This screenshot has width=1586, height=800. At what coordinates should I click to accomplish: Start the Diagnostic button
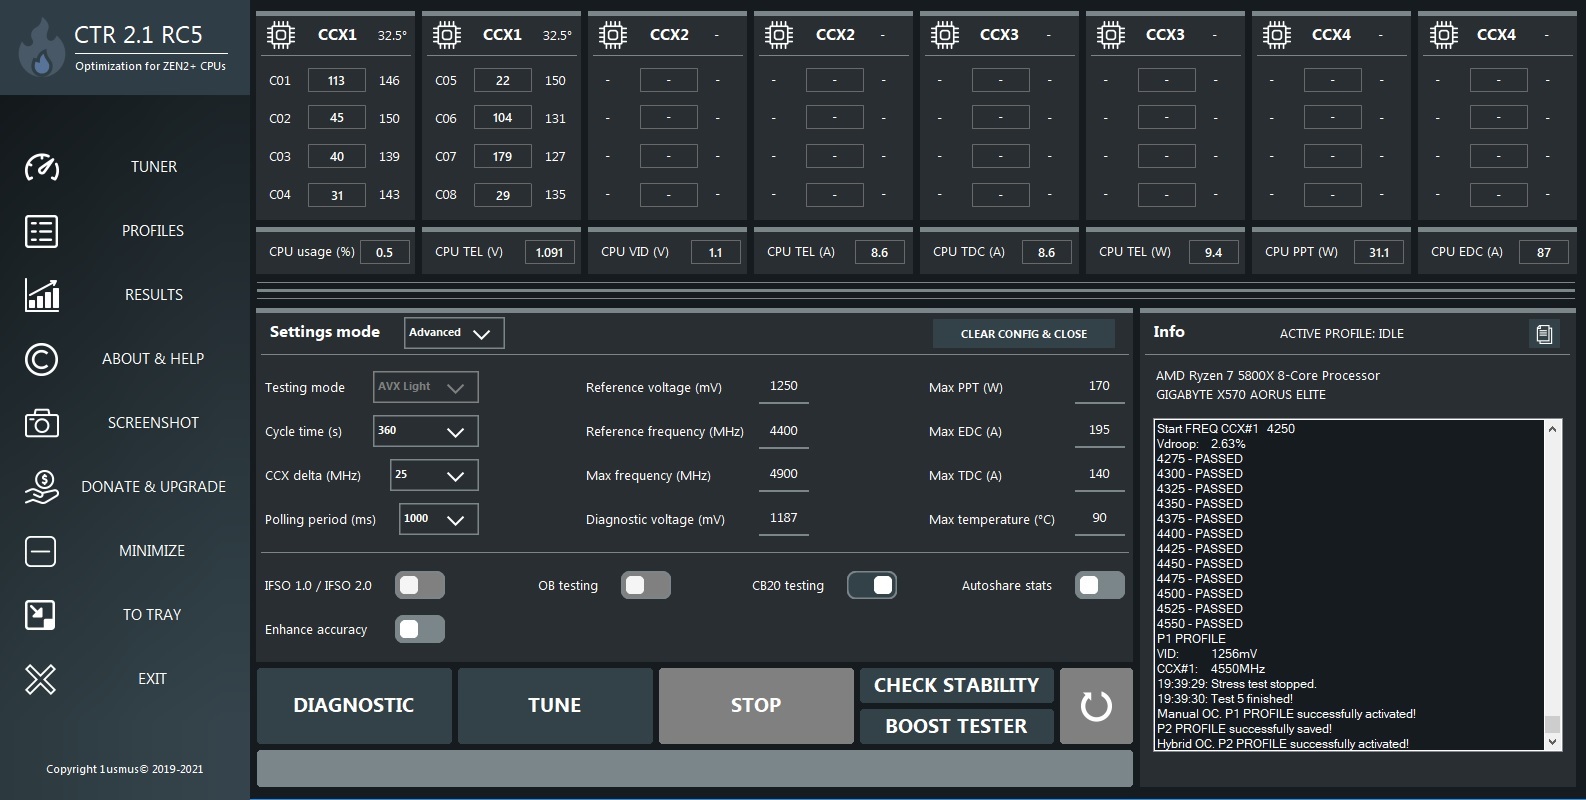pyautogui.click(x=354, y=706)
